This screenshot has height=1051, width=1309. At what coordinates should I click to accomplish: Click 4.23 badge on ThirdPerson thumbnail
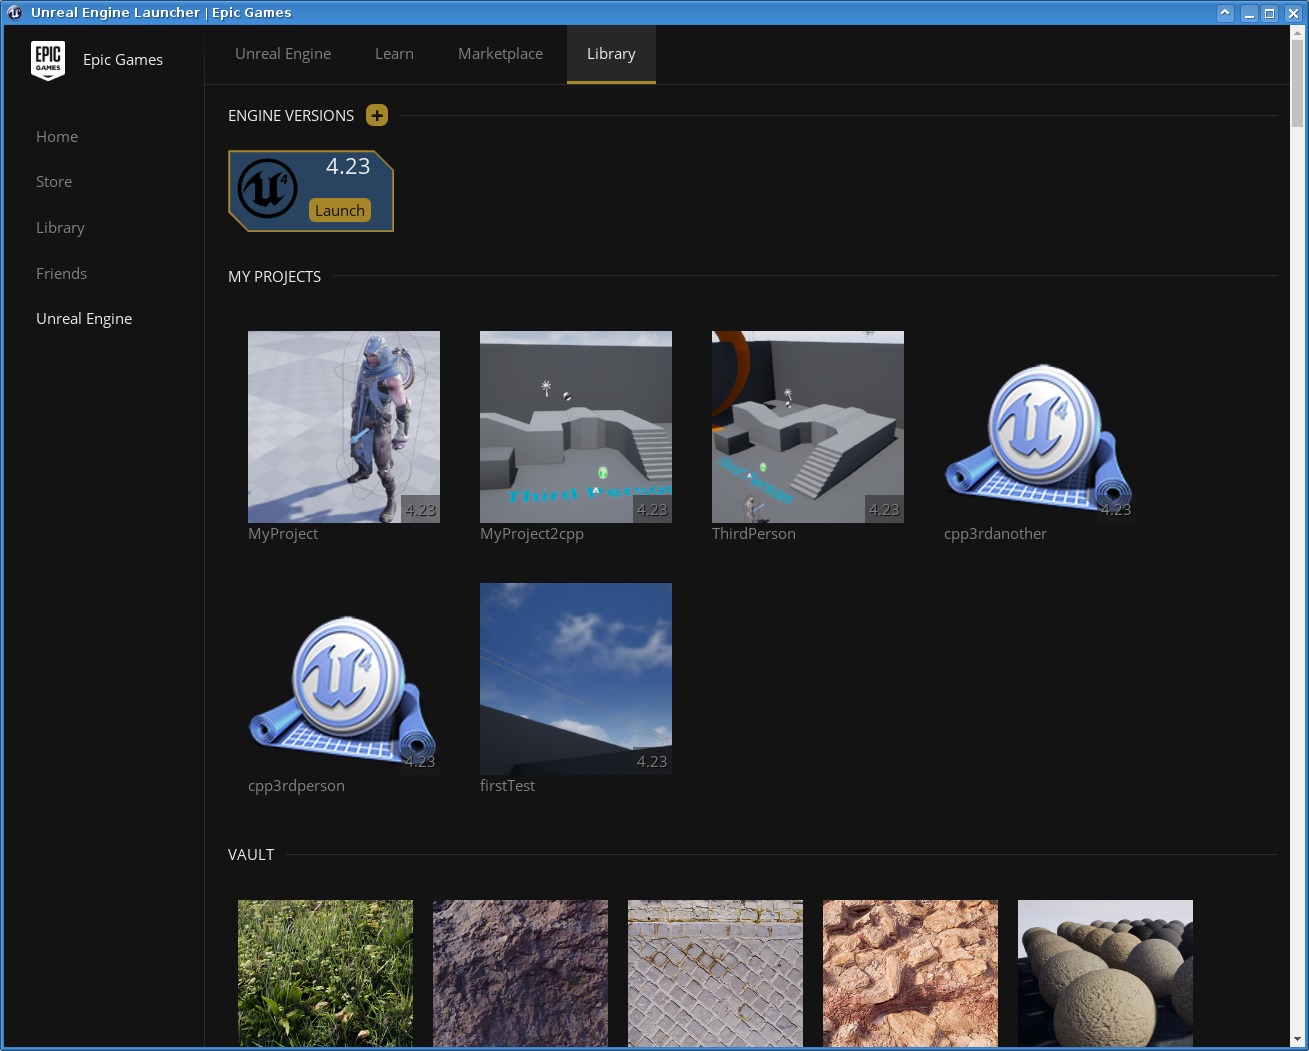[x=884, y=509]
